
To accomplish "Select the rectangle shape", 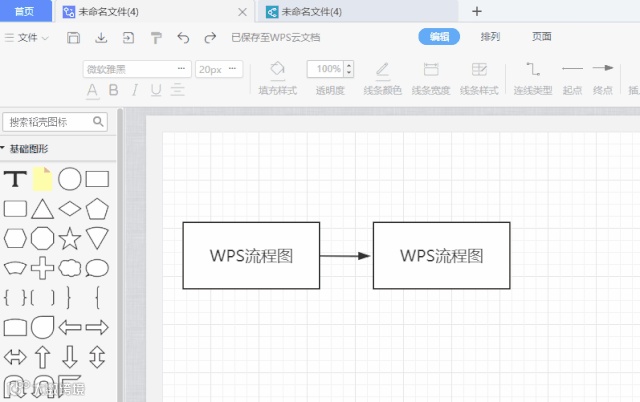I will click(97, 179).
